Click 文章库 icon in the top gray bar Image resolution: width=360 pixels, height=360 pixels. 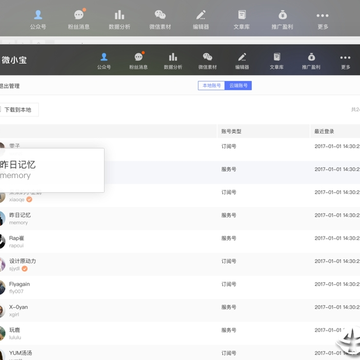pos(242,15)
